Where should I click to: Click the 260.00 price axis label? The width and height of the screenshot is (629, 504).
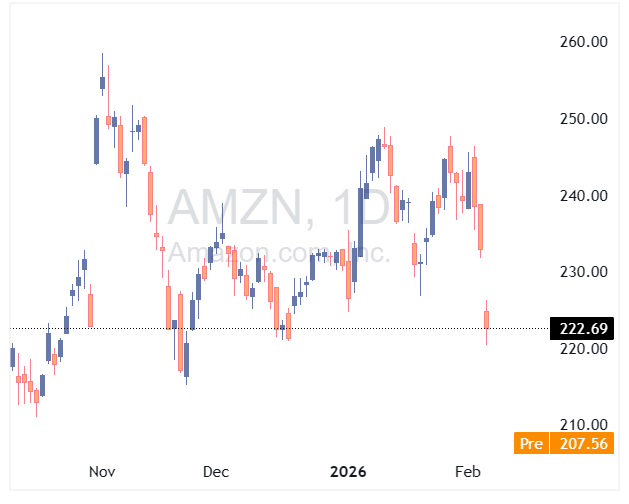583,42
